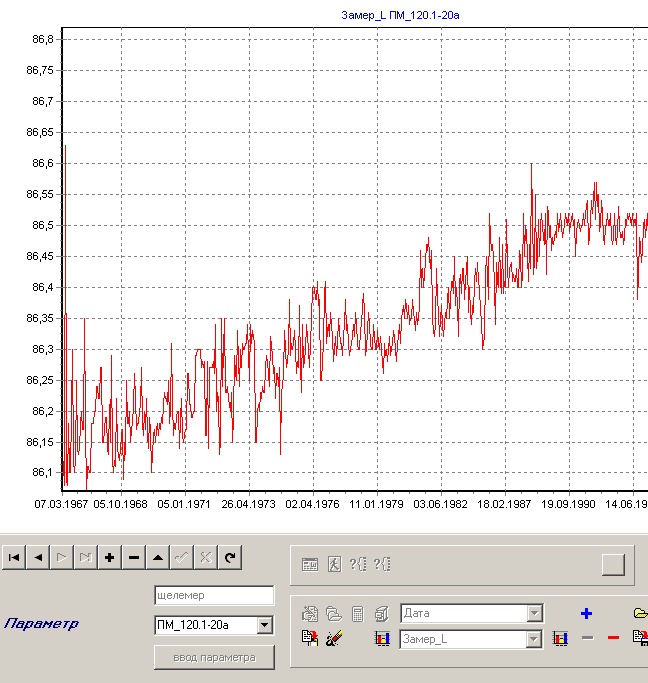This screenshot has width=648, height=683.
Task: Click bar chart icon right of Замер_L
Action: [x=560, y=639]
